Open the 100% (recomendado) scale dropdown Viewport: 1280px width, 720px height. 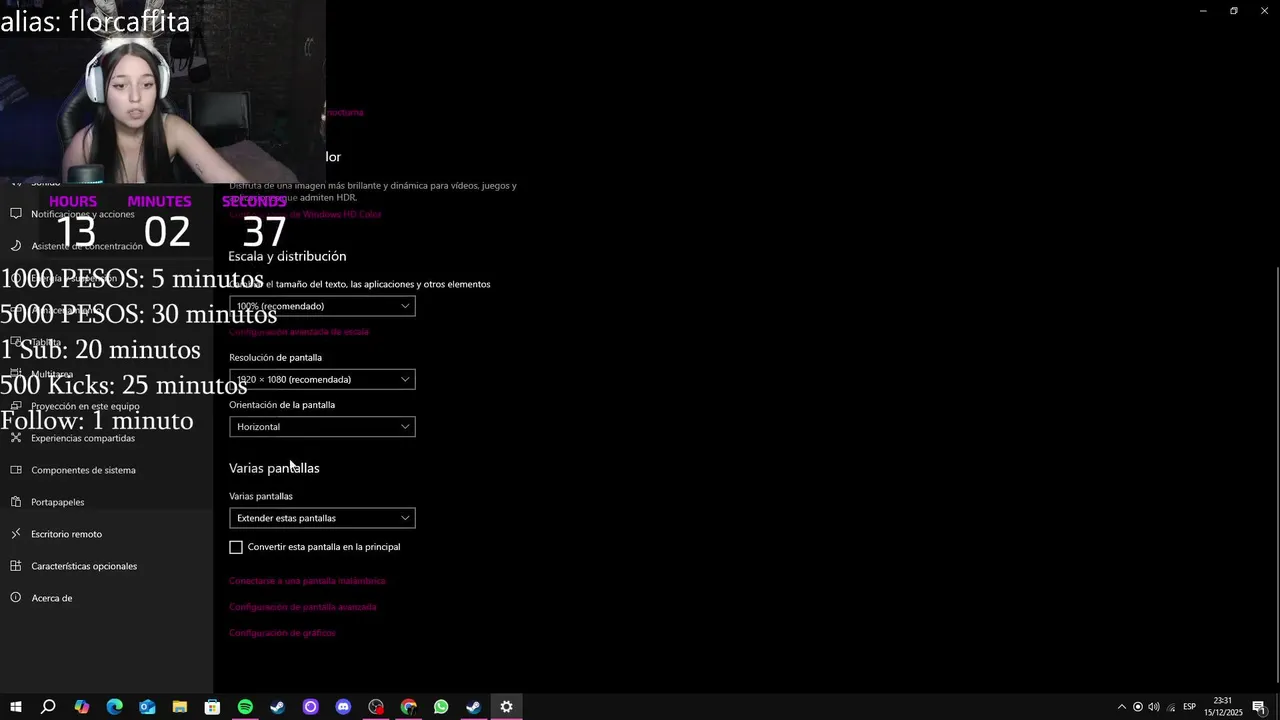click(x=322, y=306)
